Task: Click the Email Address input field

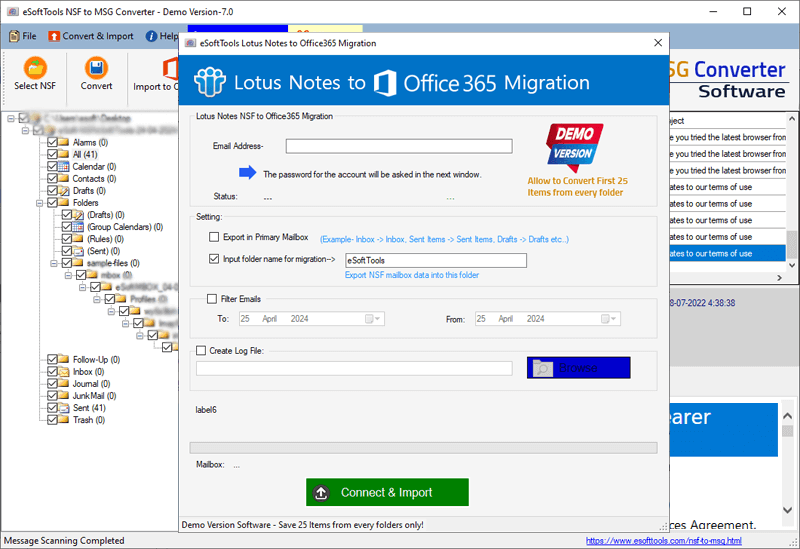Action: (x=398, y=146)
